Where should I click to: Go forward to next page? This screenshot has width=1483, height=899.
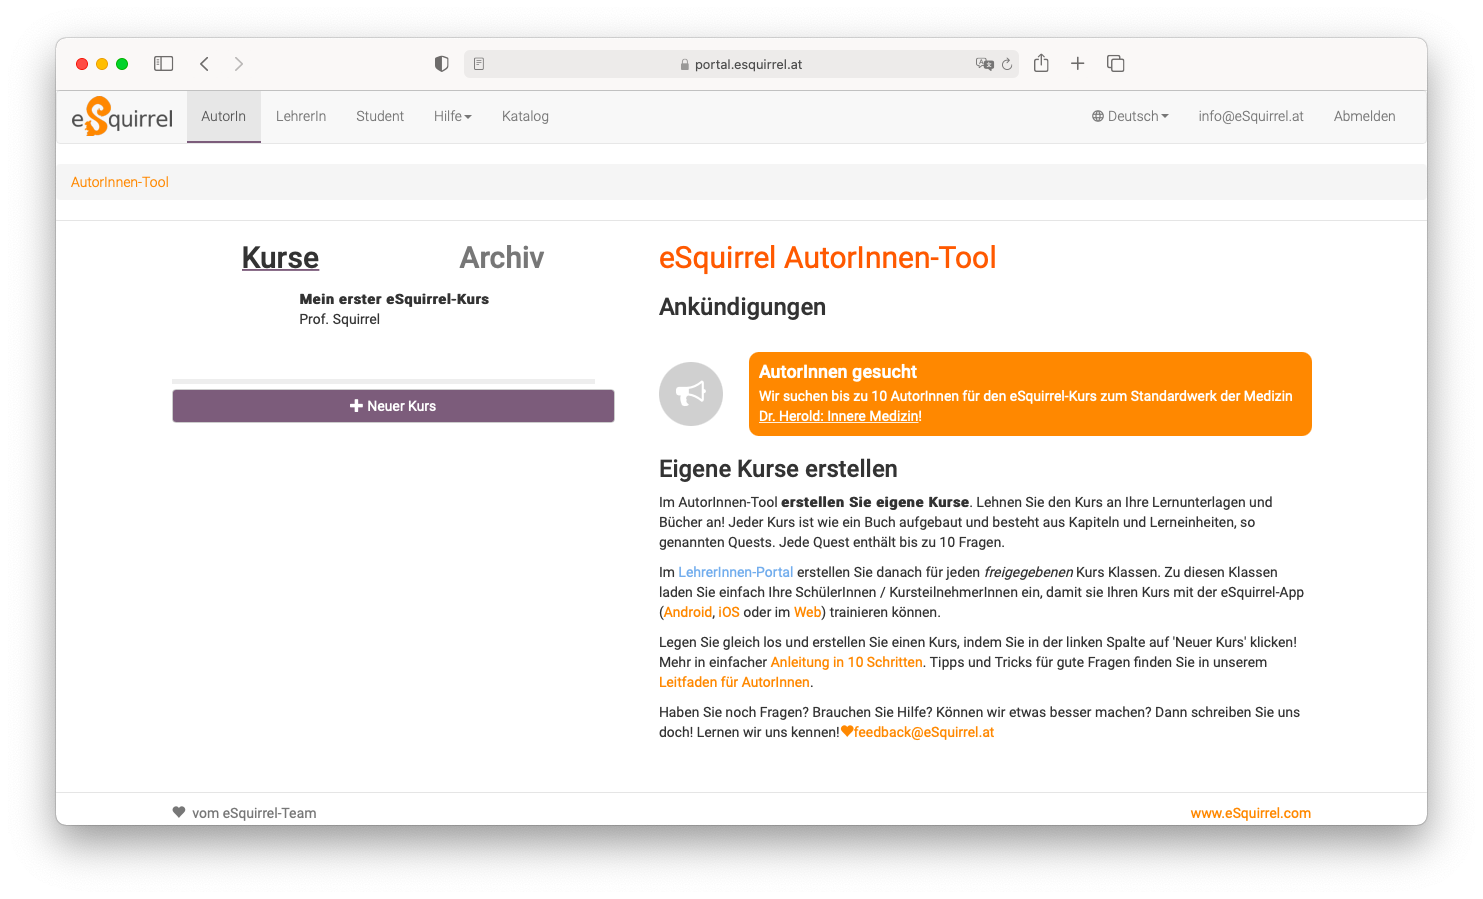[x=238, y=64]
